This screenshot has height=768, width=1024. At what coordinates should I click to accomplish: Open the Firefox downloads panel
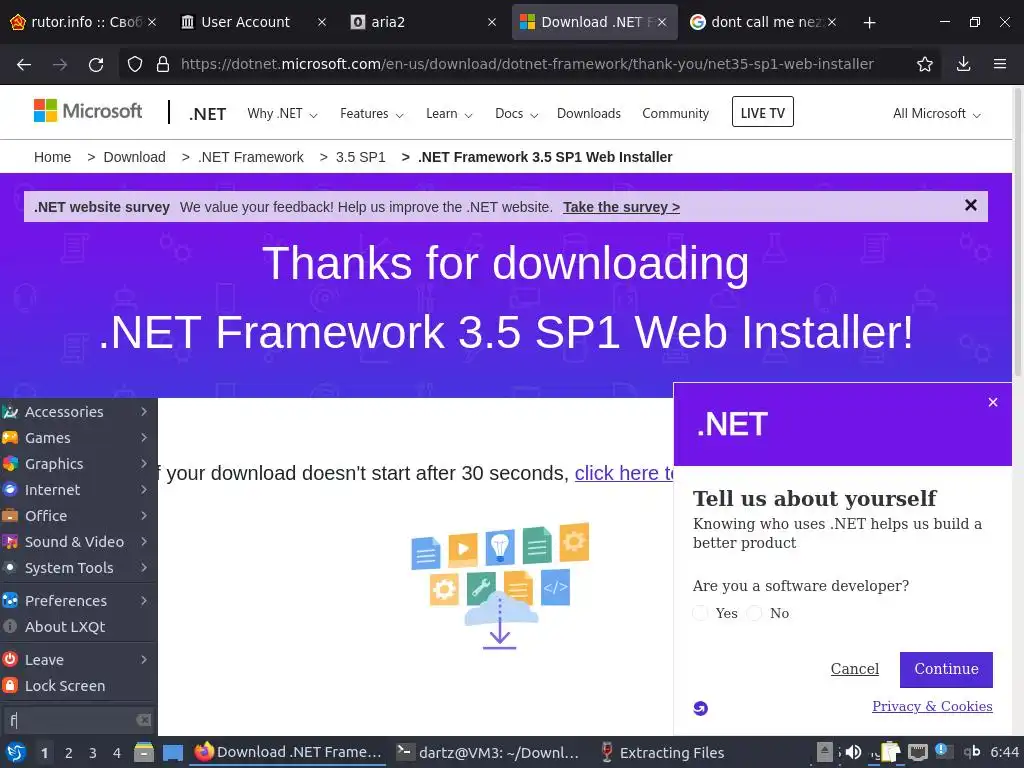pos(963,64)
